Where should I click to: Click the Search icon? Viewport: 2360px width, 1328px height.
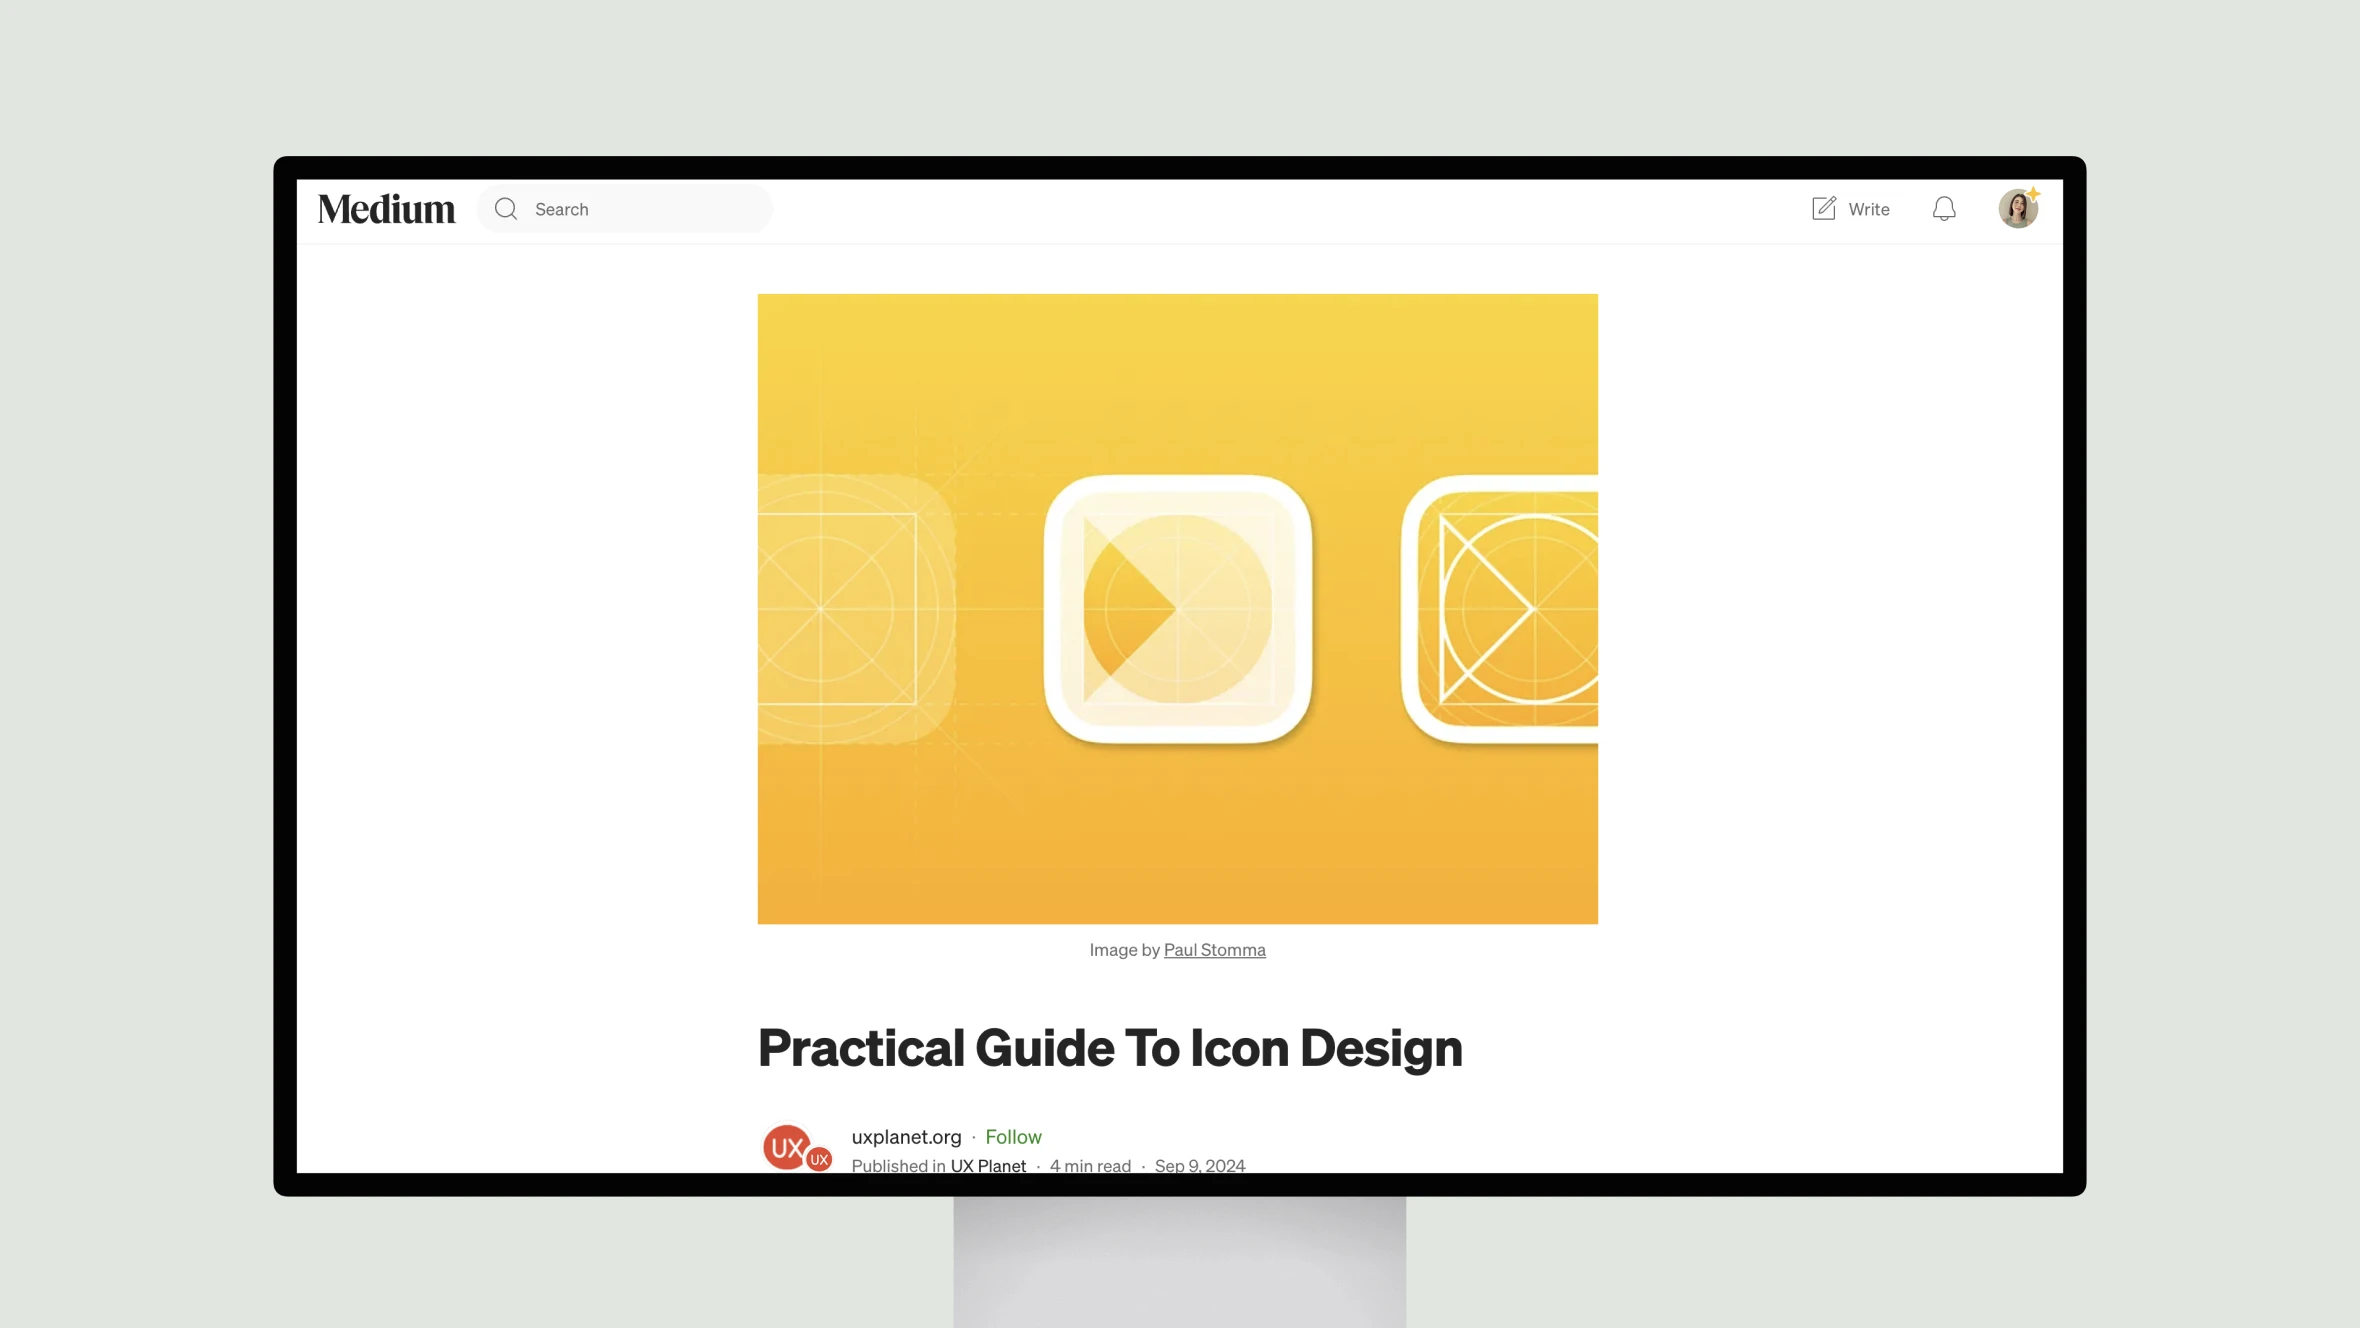point(506,208)
